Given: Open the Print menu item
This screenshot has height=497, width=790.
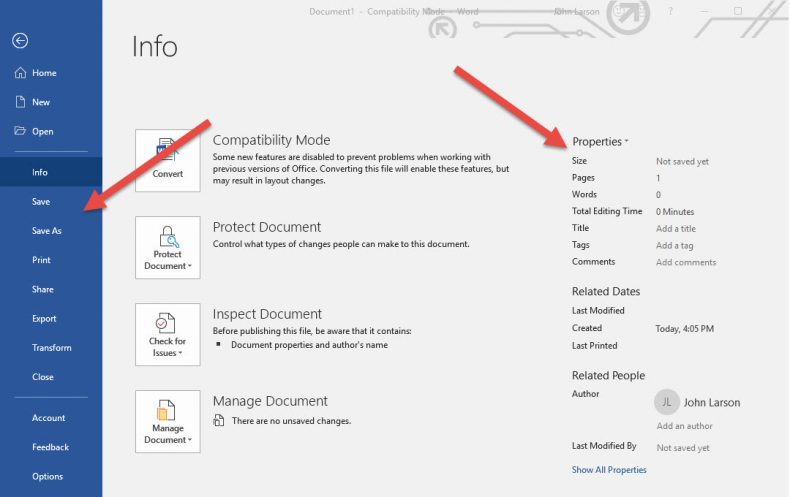Looking at the screenshot, I should coord(41,260).
